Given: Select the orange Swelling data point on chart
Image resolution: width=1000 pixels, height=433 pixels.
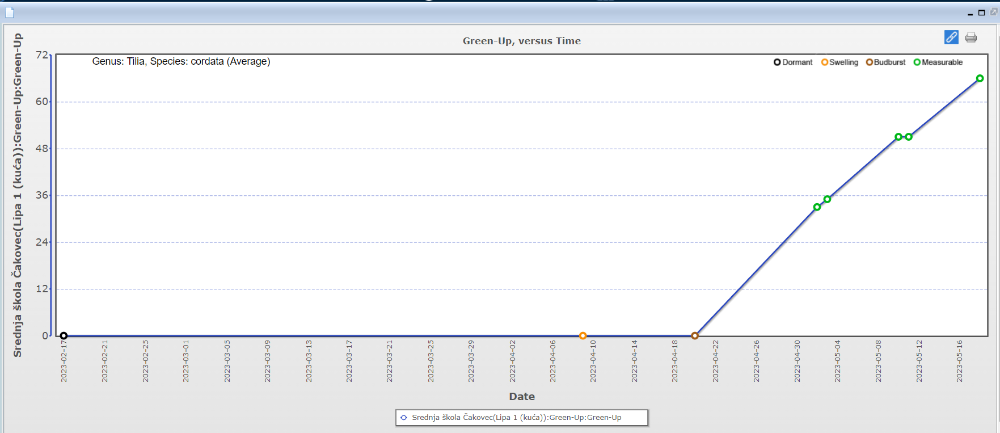Looking at the screenshot, I should pos(583,336).
